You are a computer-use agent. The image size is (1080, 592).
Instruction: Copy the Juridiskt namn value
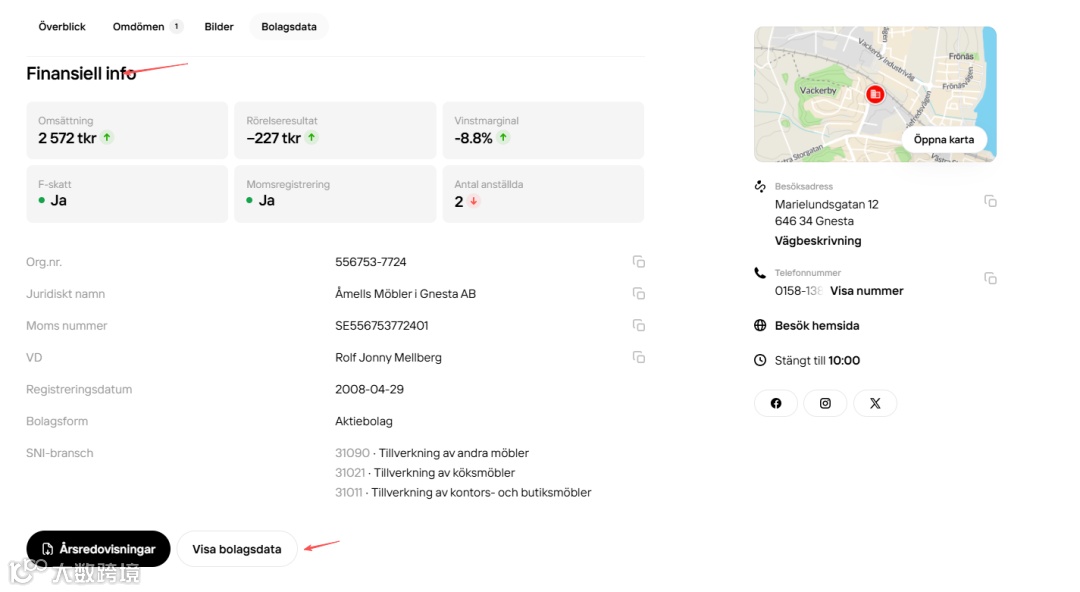coord(638,294)
